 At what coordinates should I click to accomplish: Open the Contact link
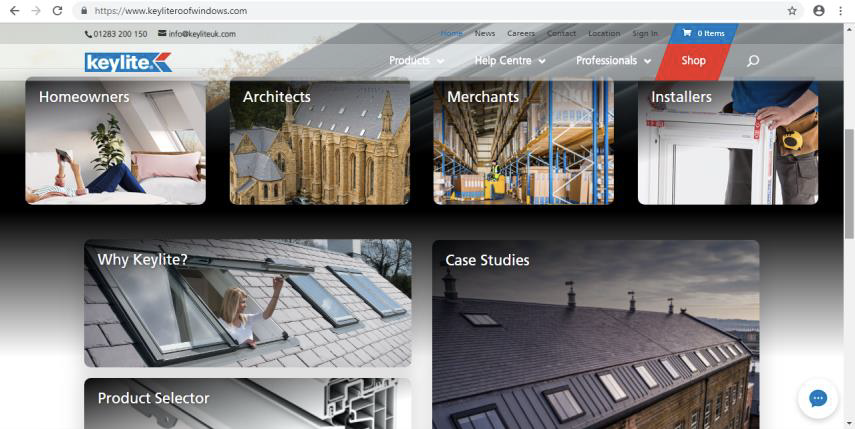(x=561, y=33)
